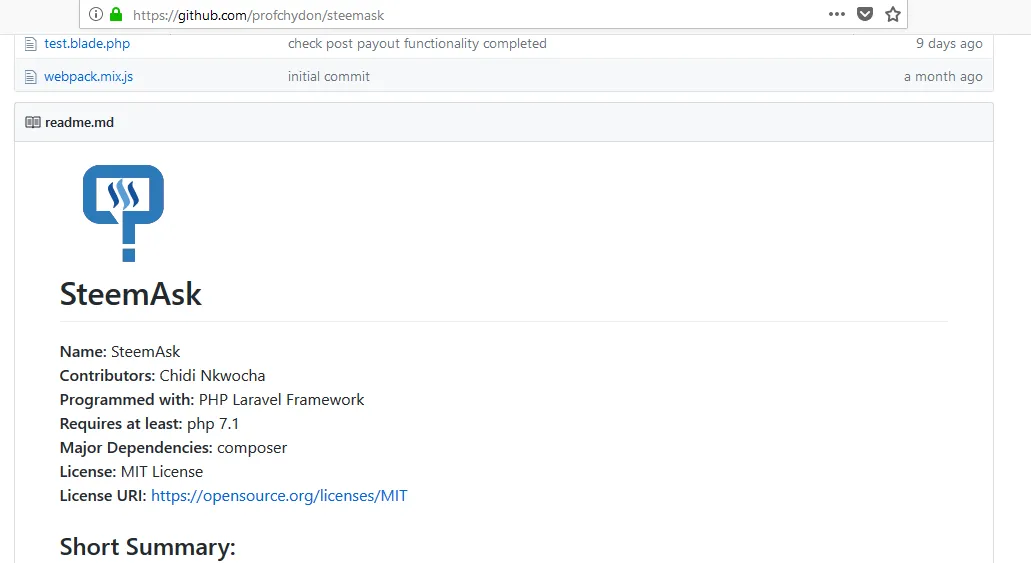
Task: Click the 'Short Summary:' heading
Action: click(x=147, y=547)
